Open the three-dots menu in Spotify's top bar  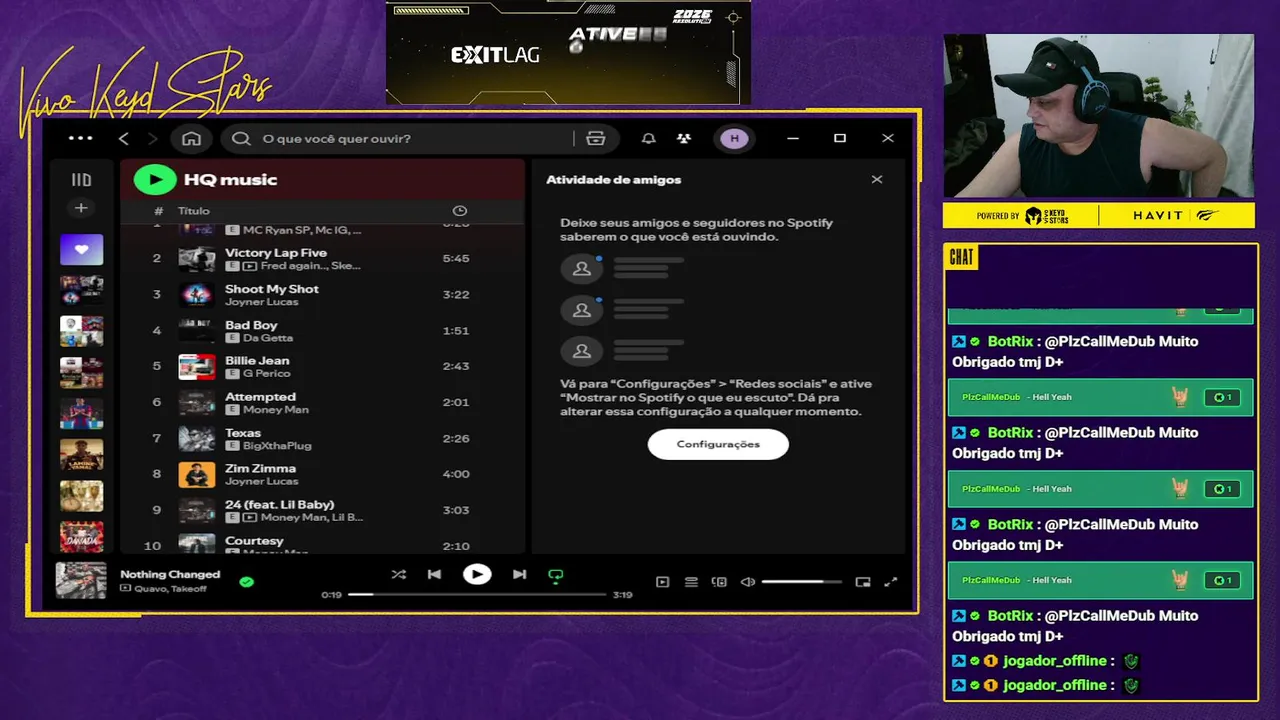[x=80, y=138]
